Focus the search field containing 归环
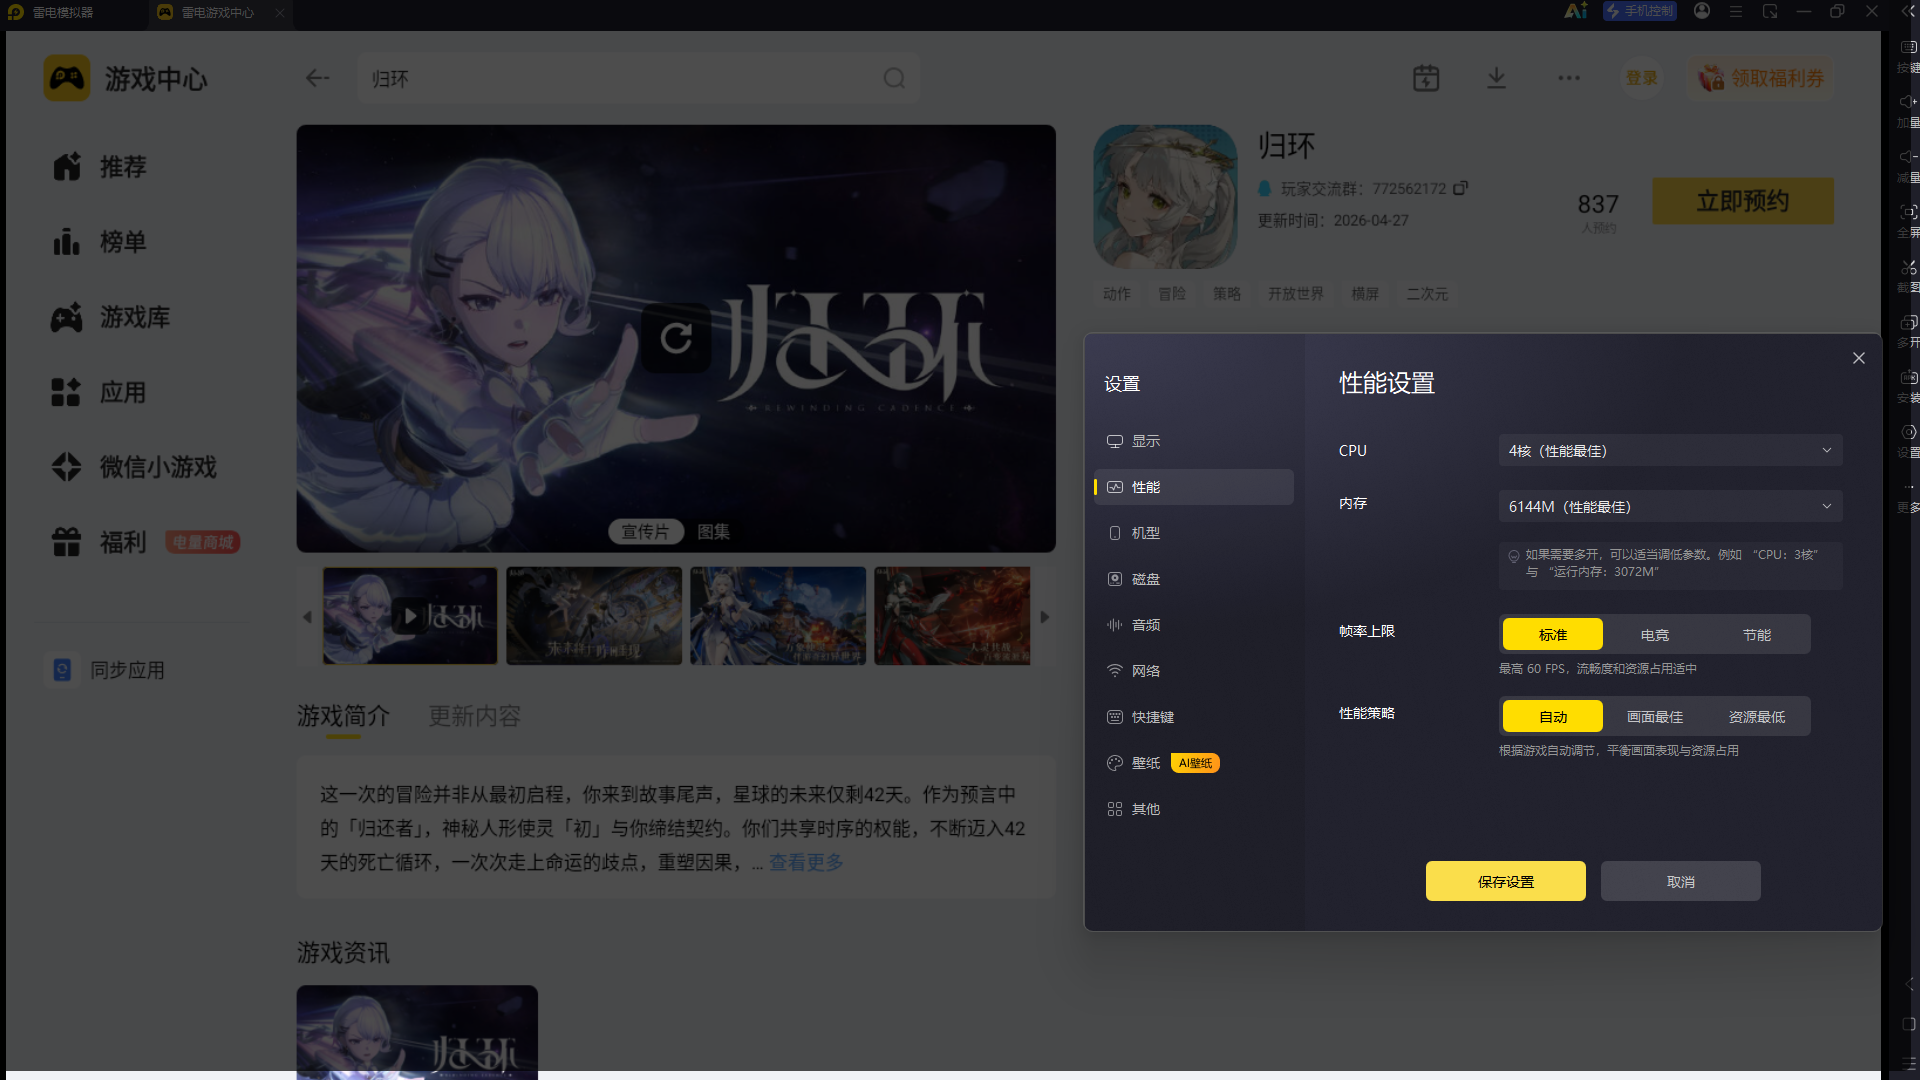 click(x=638, y=78)
